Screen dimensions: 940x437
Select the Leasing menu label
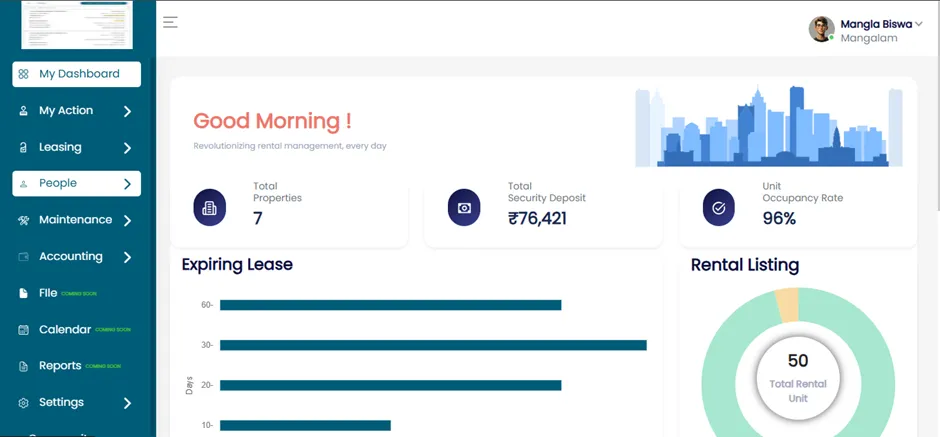coord(60,147)
